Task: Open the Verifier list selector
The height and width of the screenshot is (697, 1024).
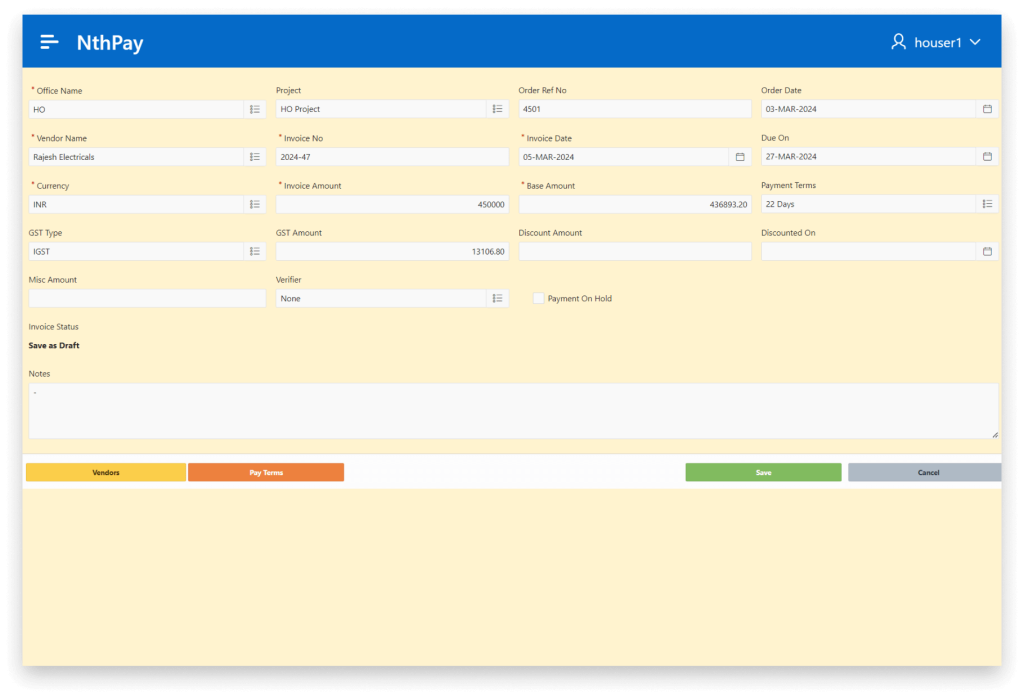Action: tap(497, 298)
